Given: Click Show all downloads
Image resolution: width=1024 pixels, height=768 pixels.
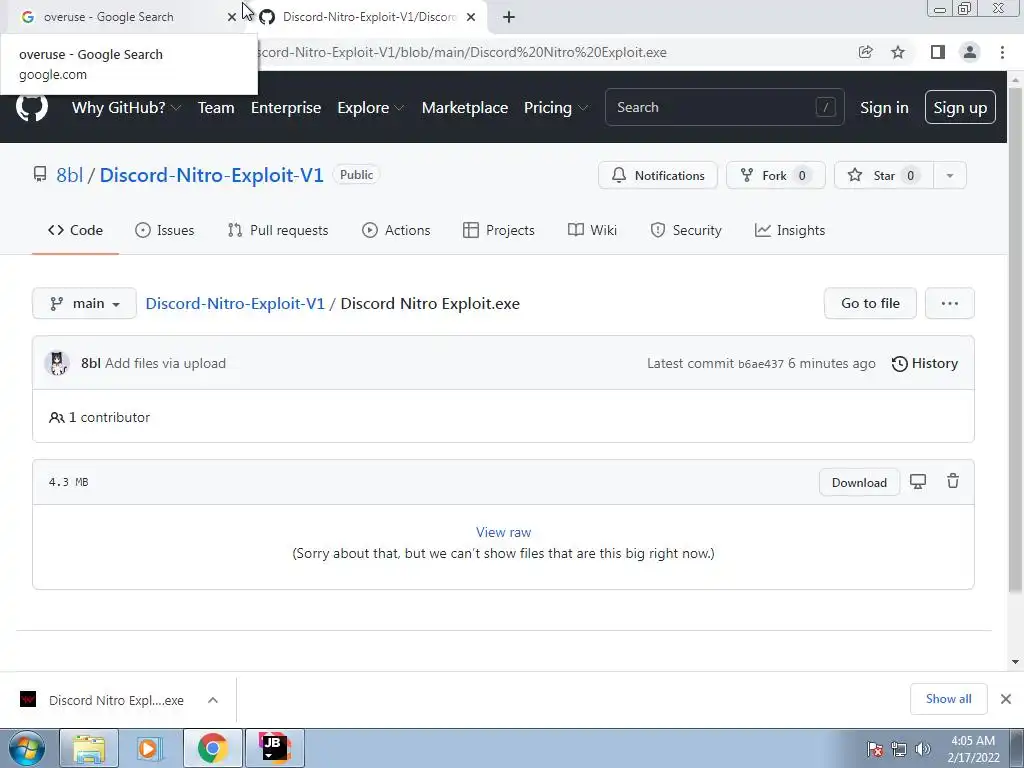Looking at the screenshot, I should pyautogui.click(x=948, y=699).
